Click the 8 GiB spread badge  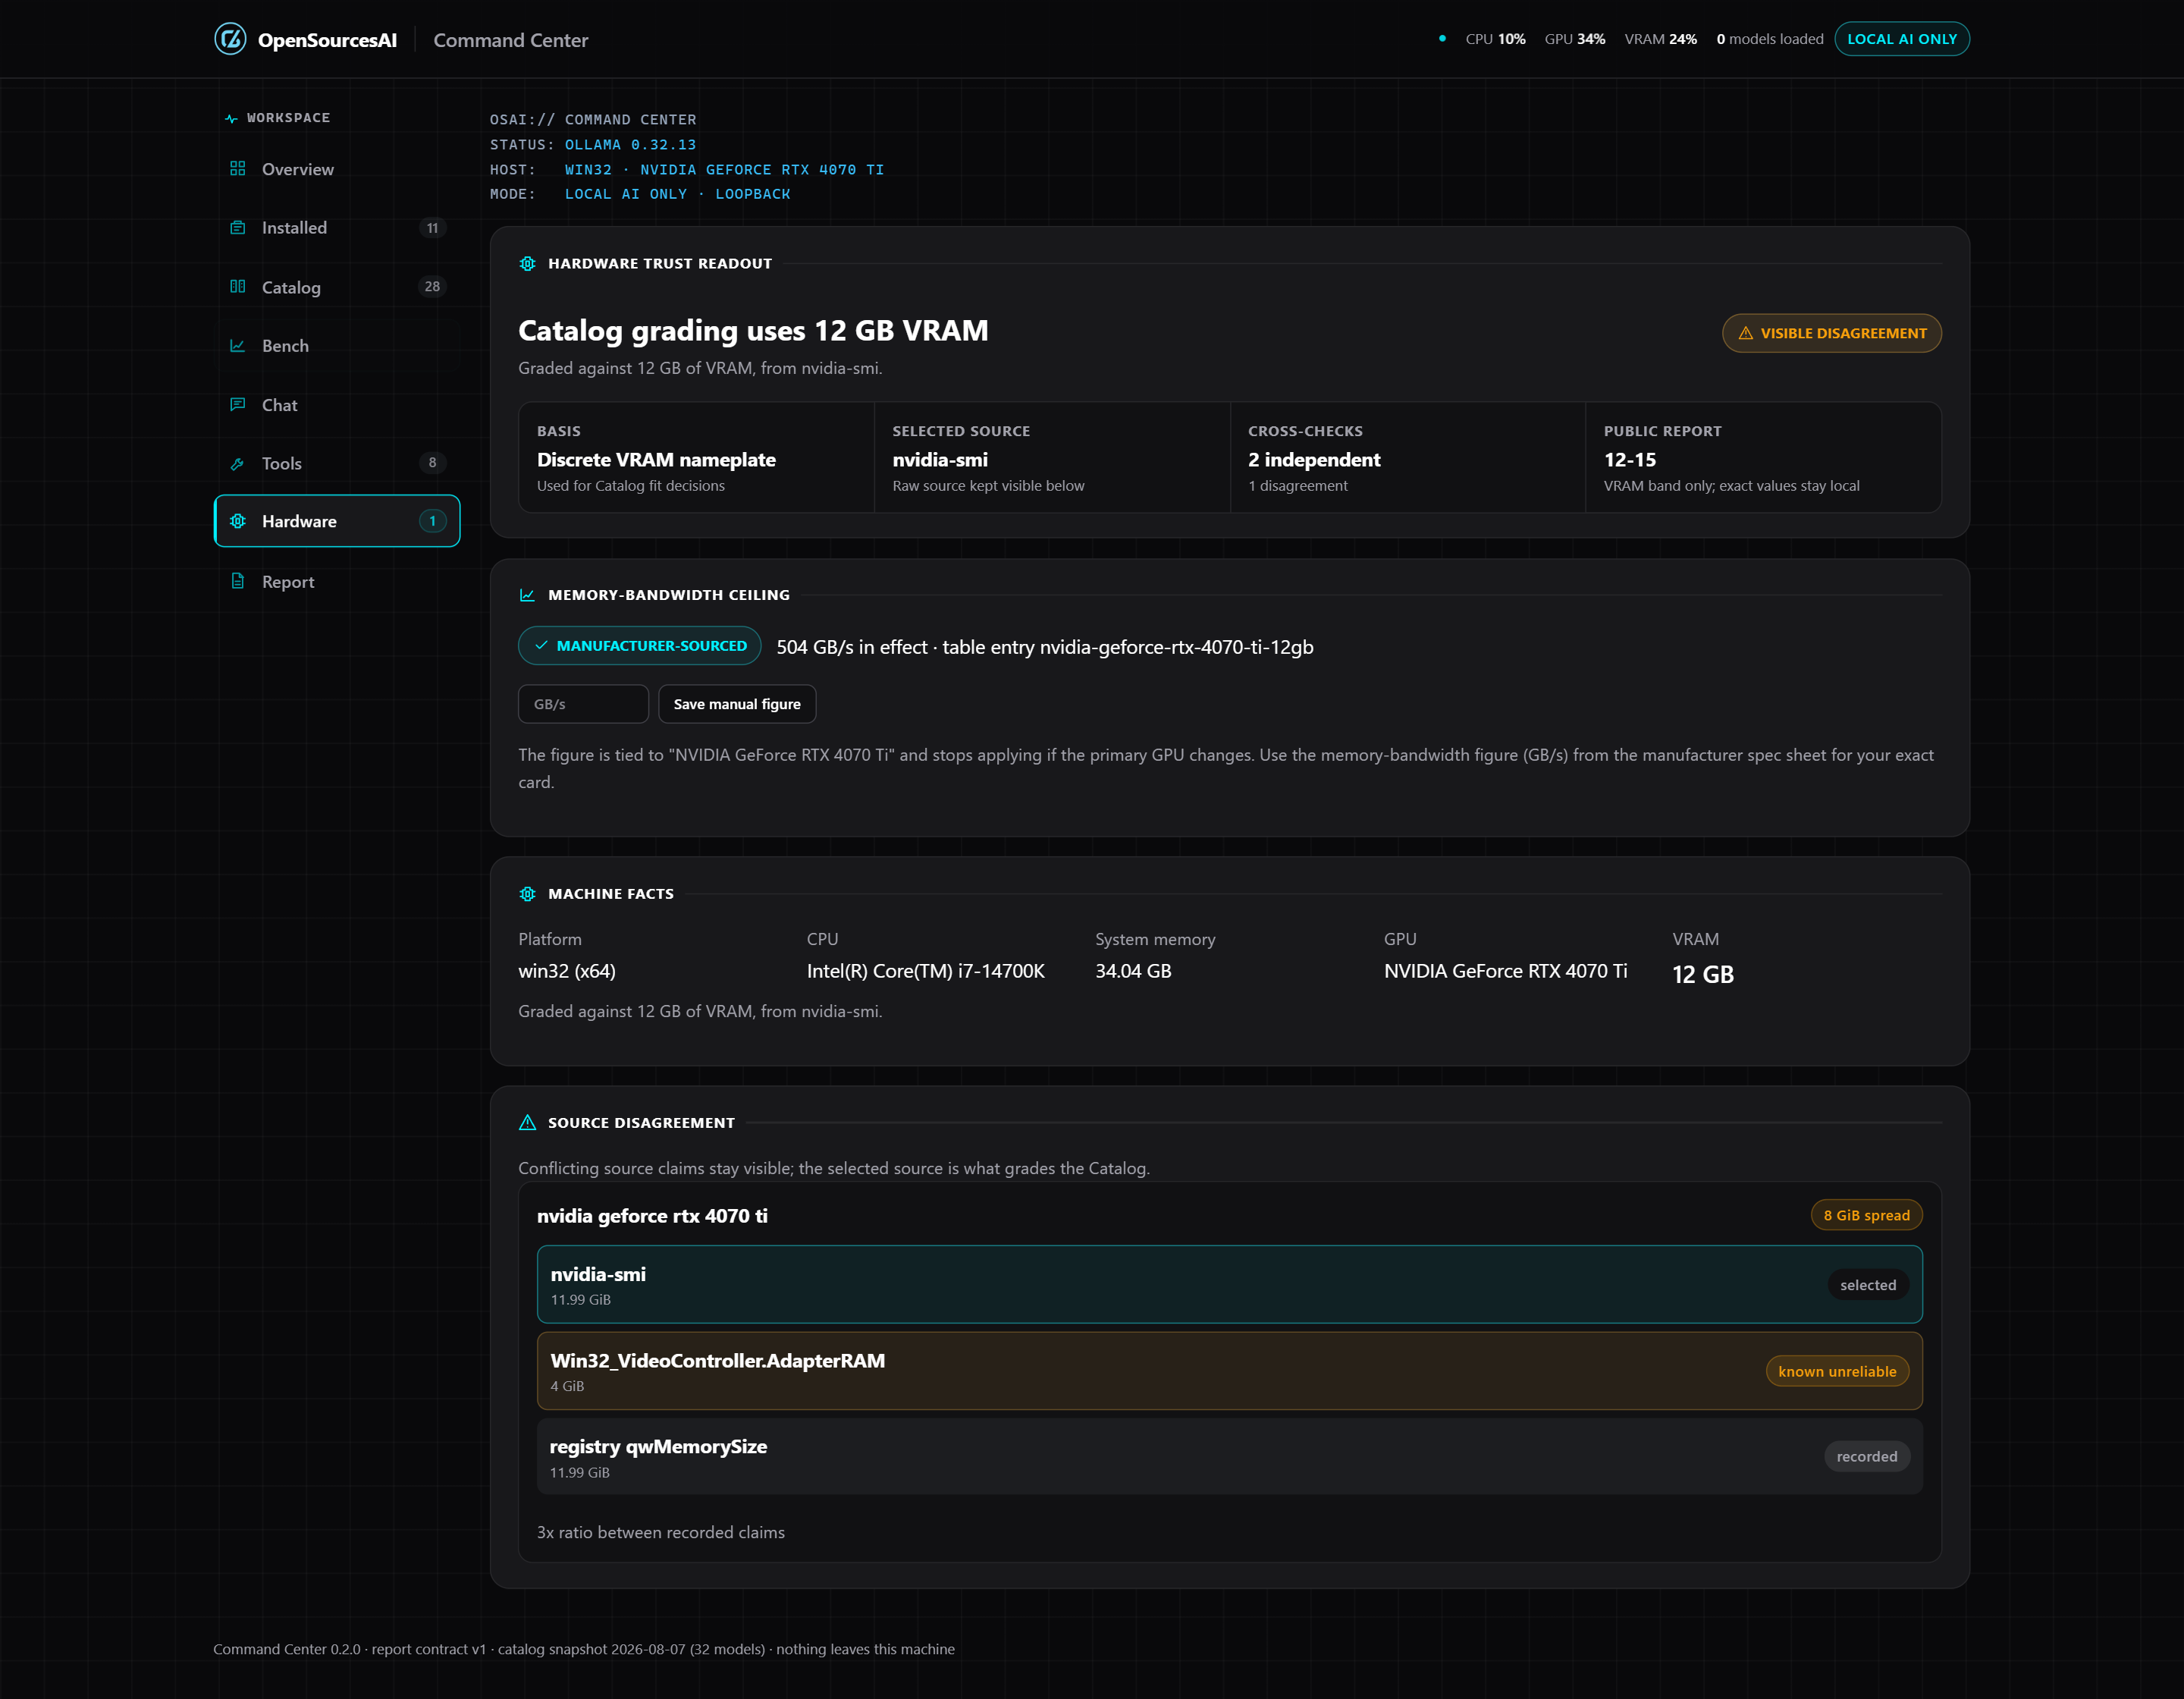click(x=1866, y=1215)
